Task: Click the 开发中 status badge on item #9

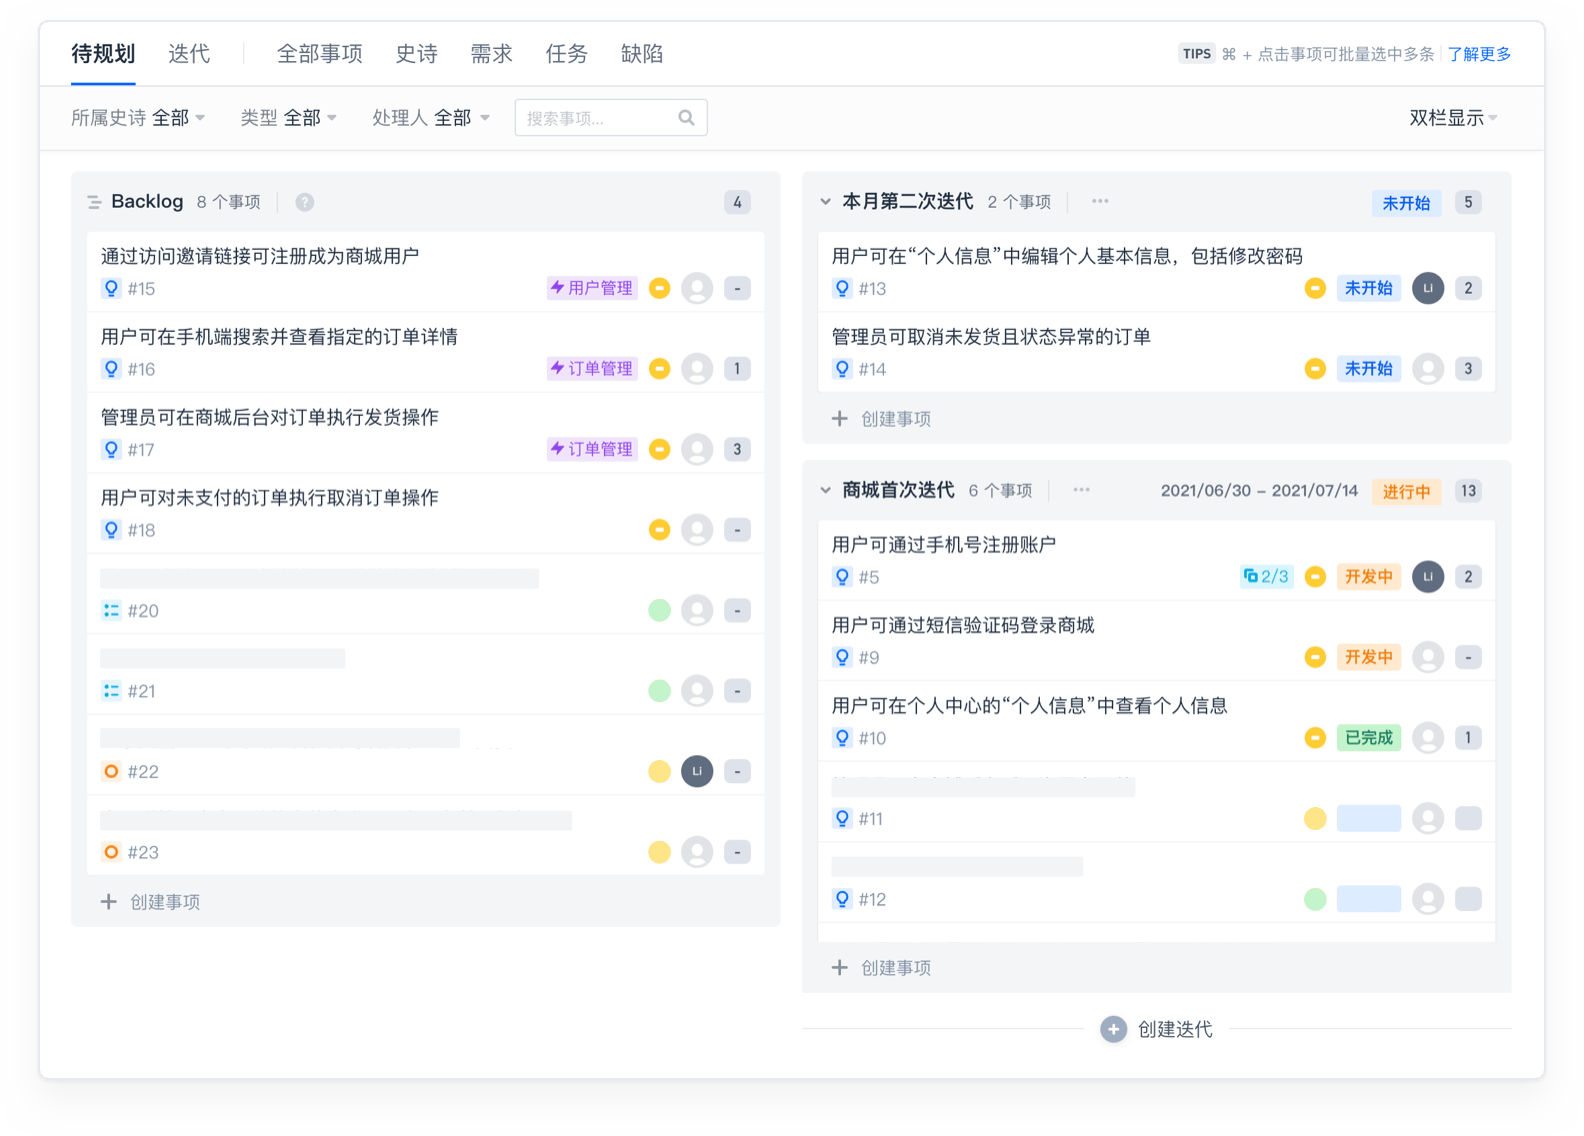Action: click(x=1368, y=657)
